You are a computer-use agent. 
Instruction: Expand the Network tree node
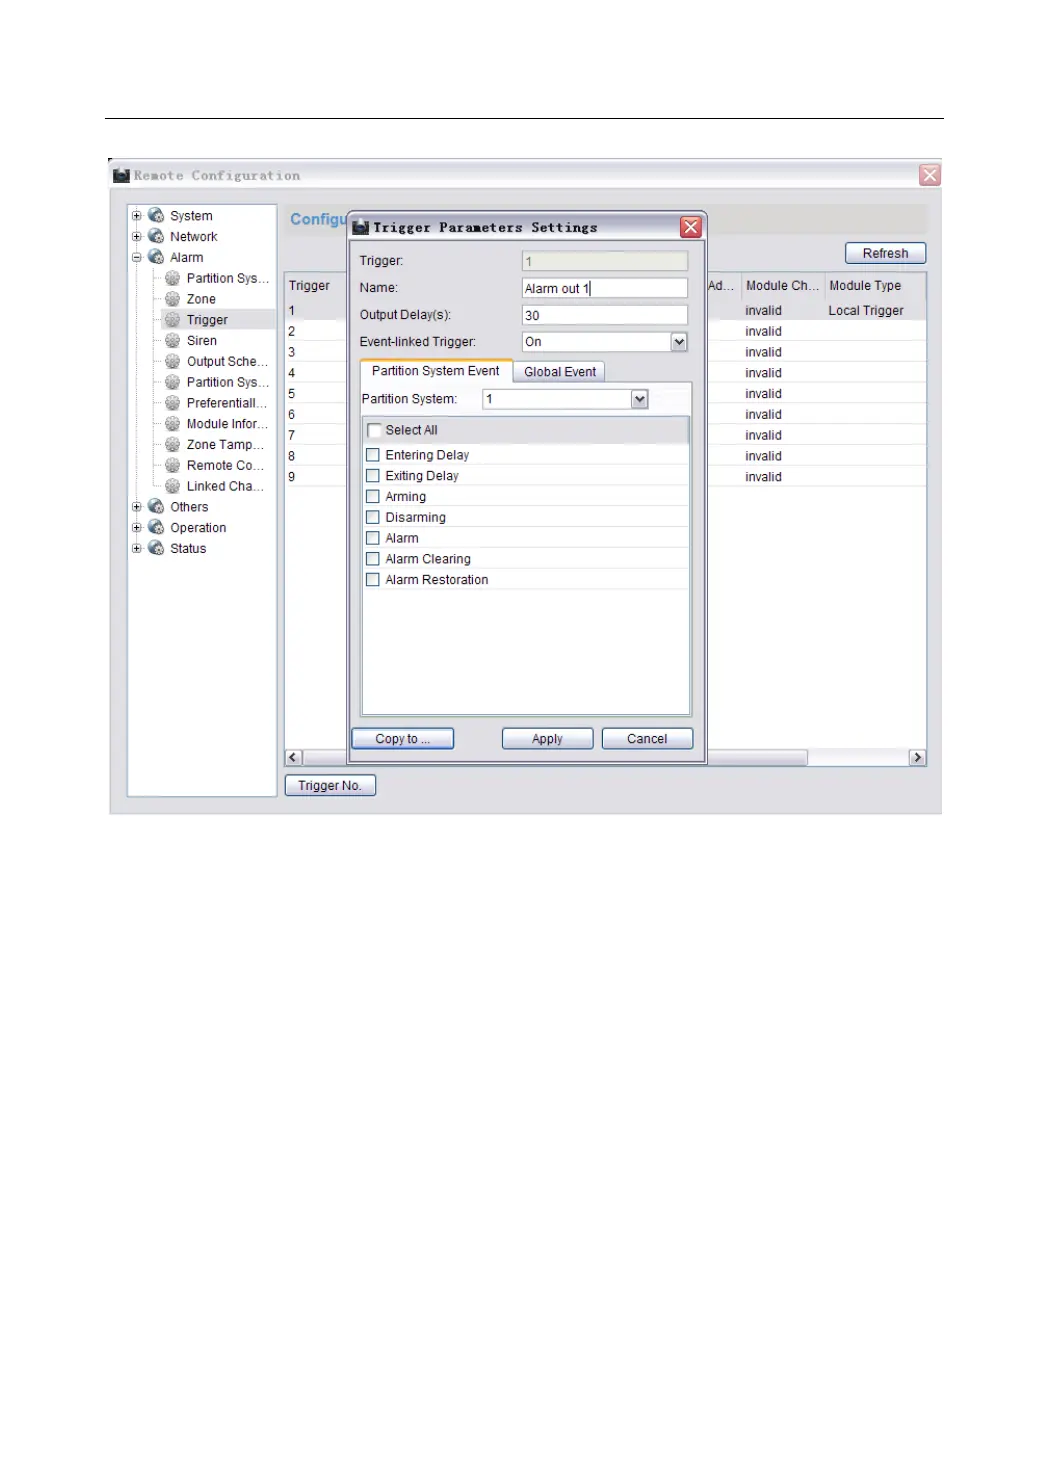click(137, 236)
